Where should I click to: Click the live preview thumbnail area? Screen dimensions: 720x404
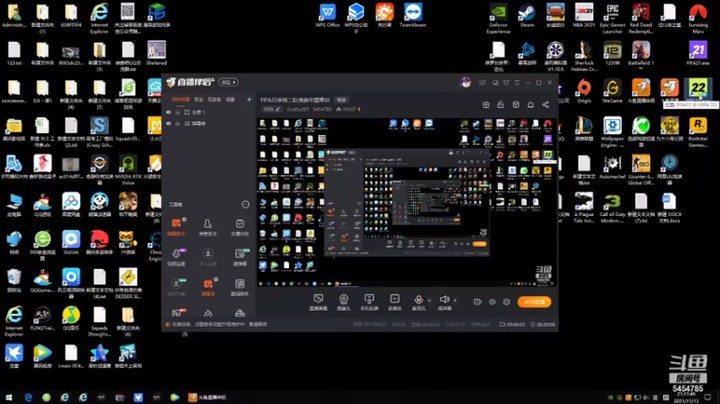coord(406,202)
